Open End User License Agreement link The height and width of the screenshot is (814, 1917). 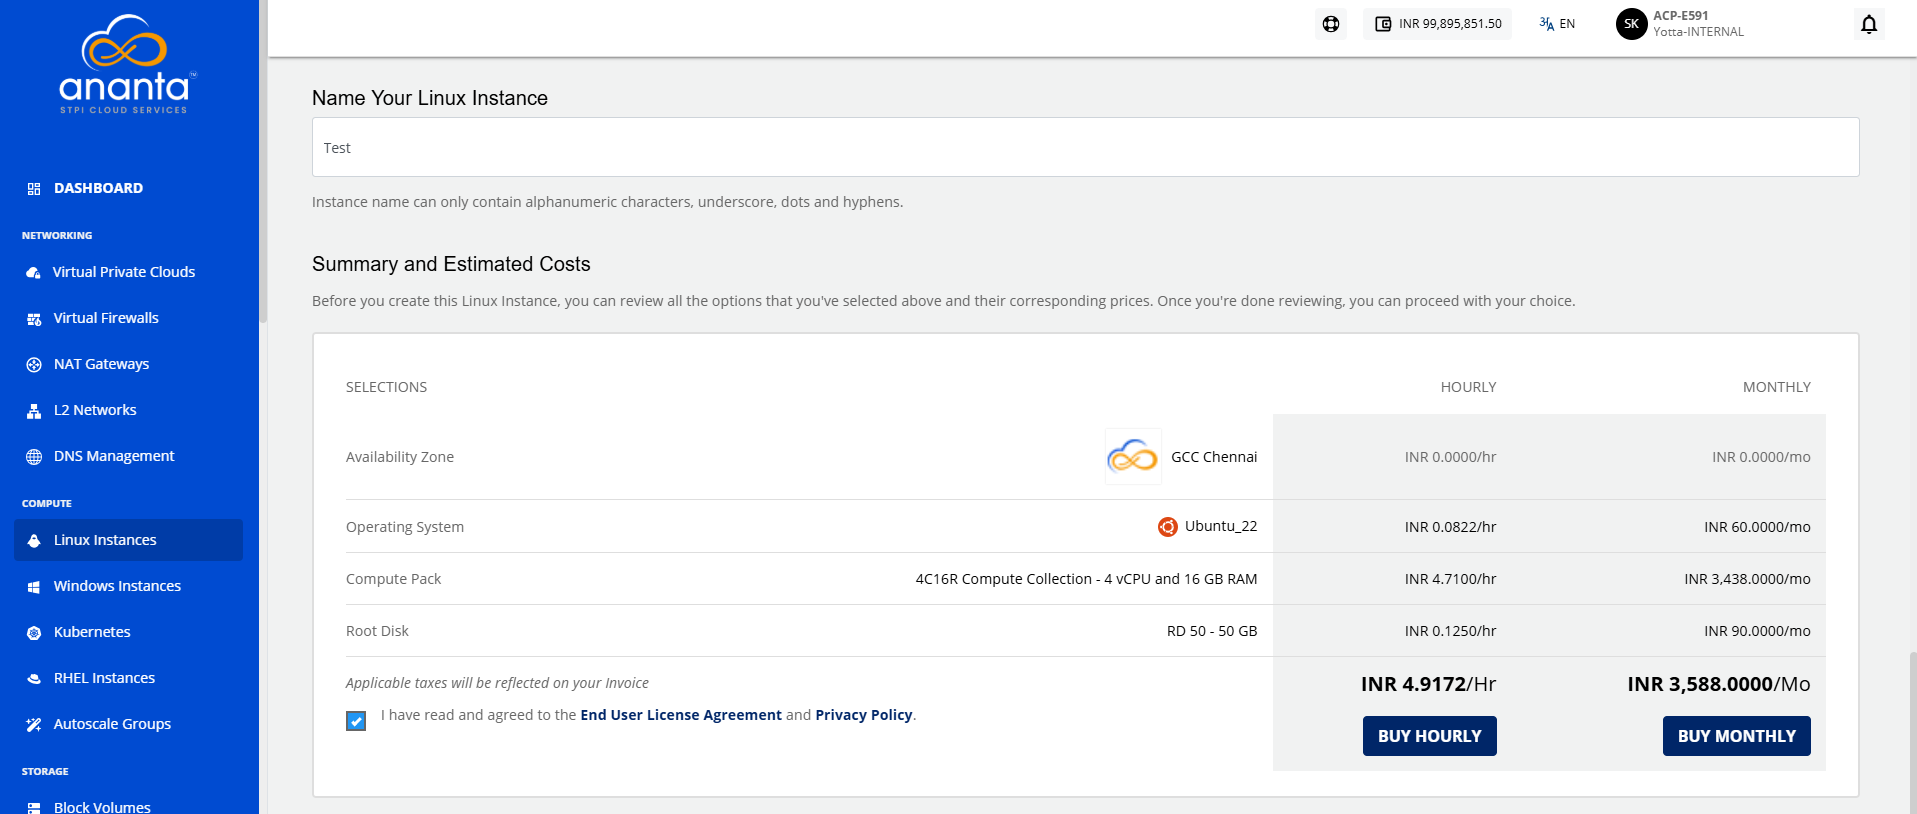681,715
